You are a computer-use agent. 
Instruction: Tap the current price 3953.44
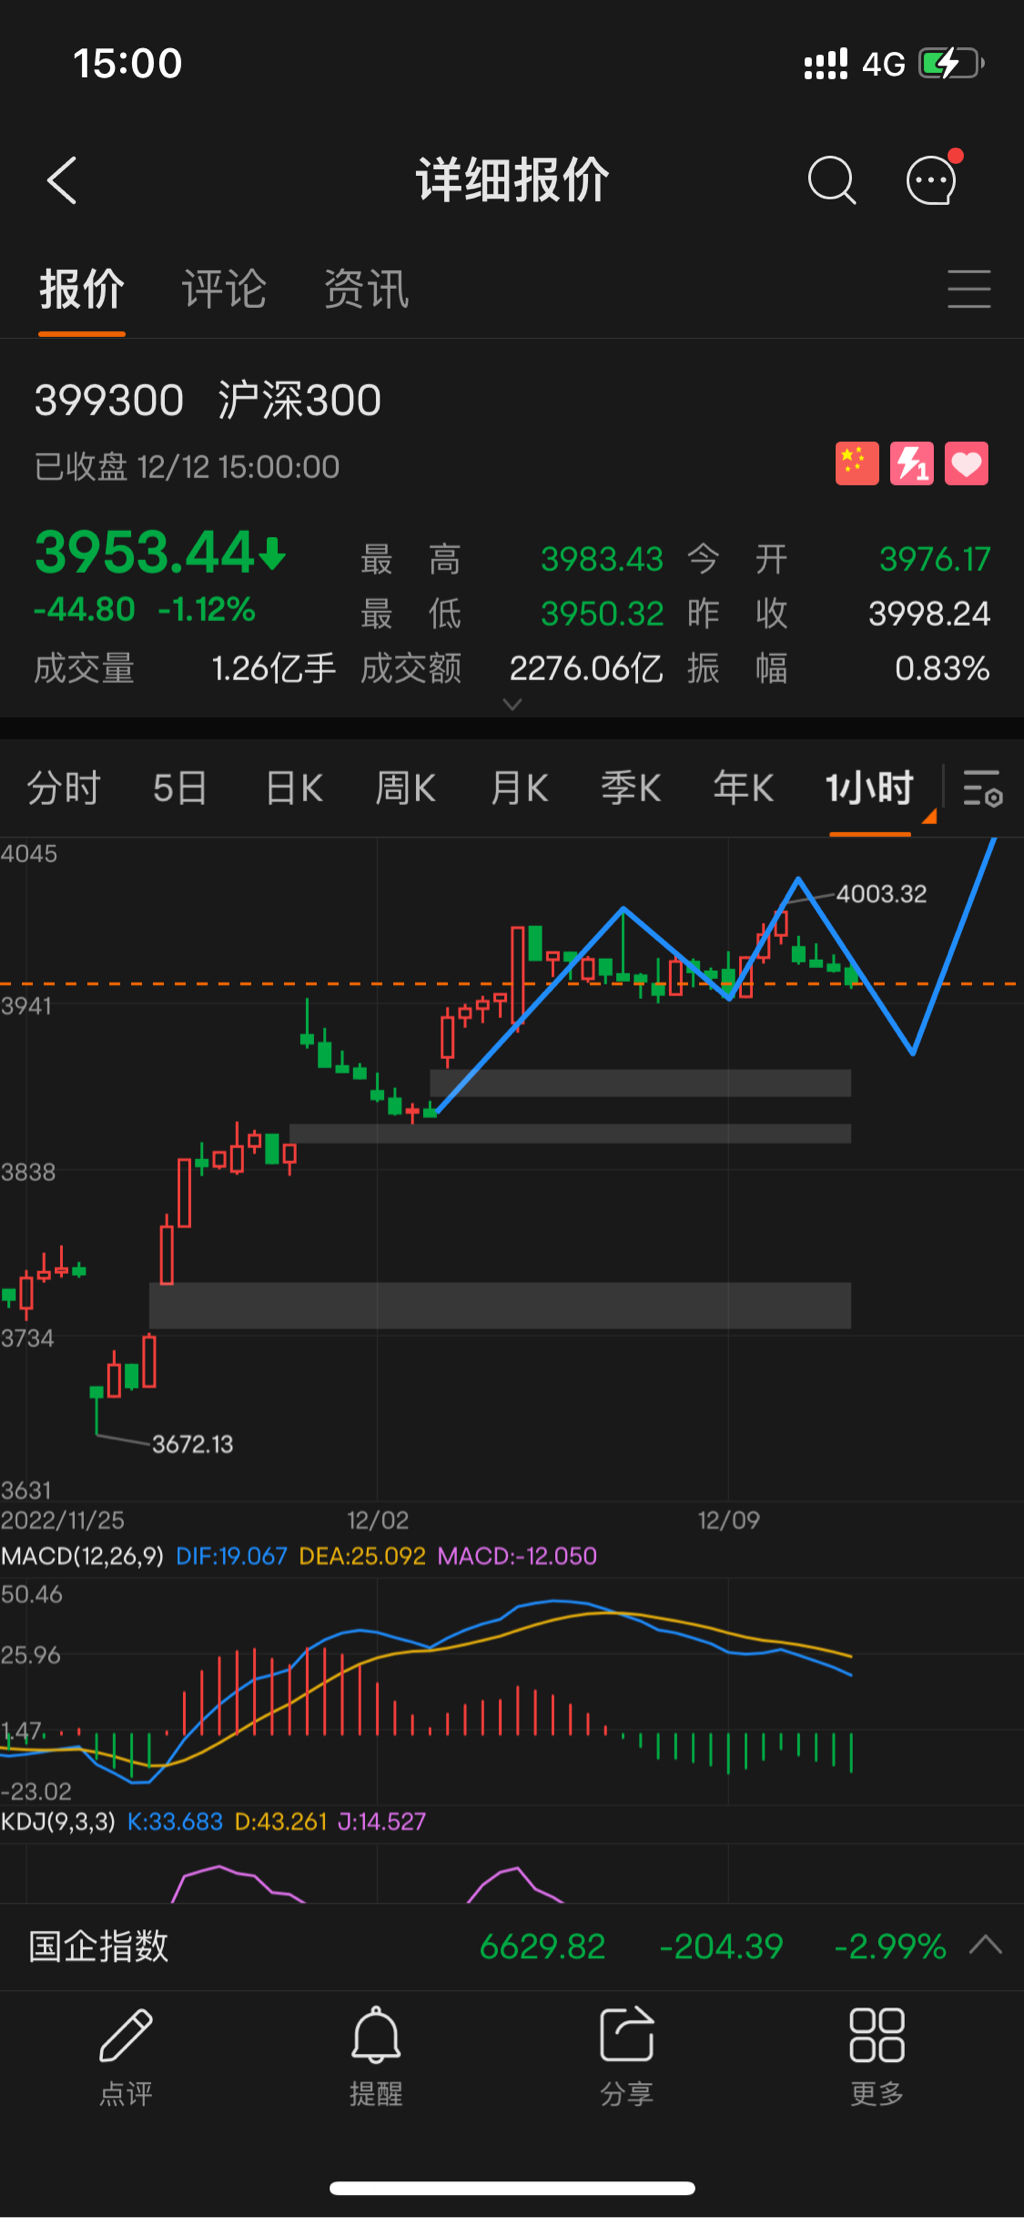[146, 552]
